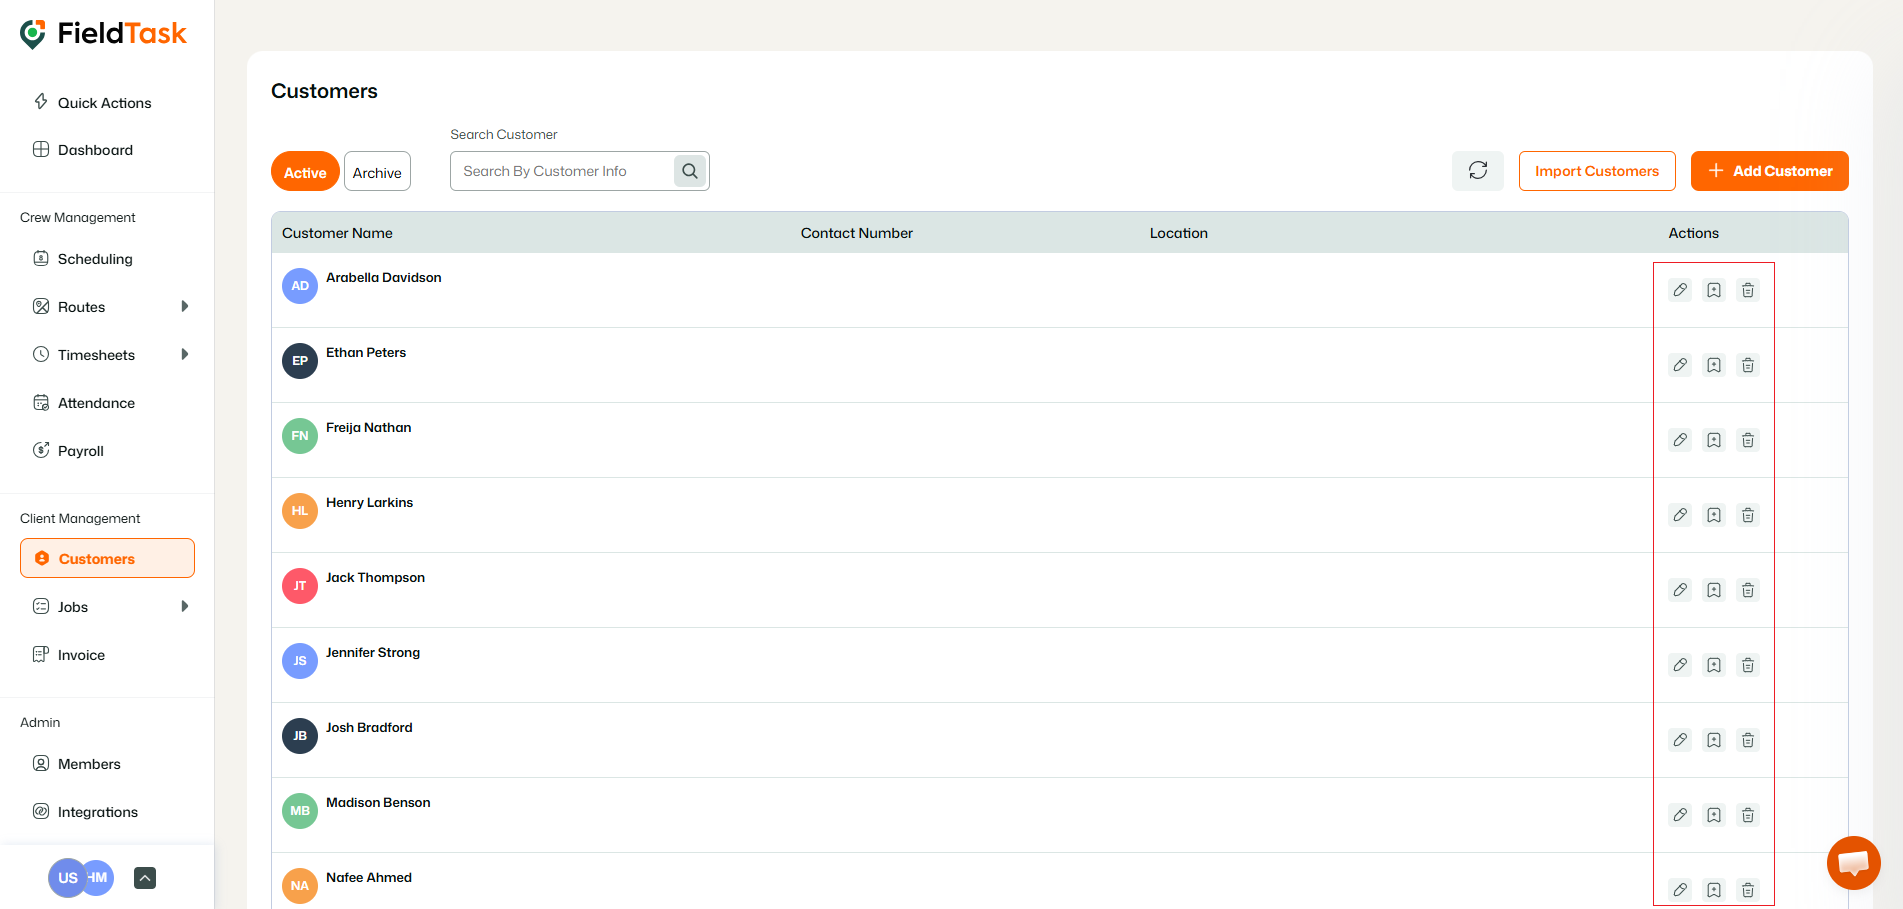
Task: Open the Attendance page from sidebar
Action: [x=95, y=402]
